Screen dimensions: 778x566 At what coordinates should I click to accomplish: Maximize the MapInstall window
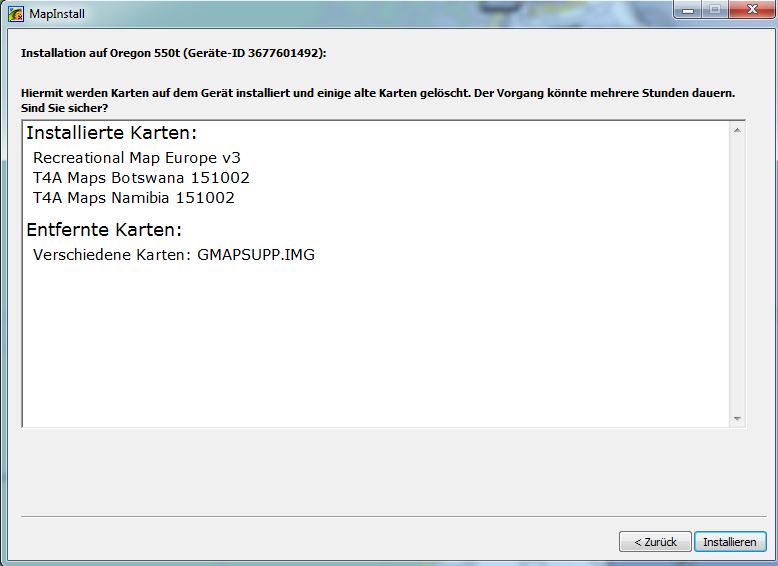click(x=714, y=10)
